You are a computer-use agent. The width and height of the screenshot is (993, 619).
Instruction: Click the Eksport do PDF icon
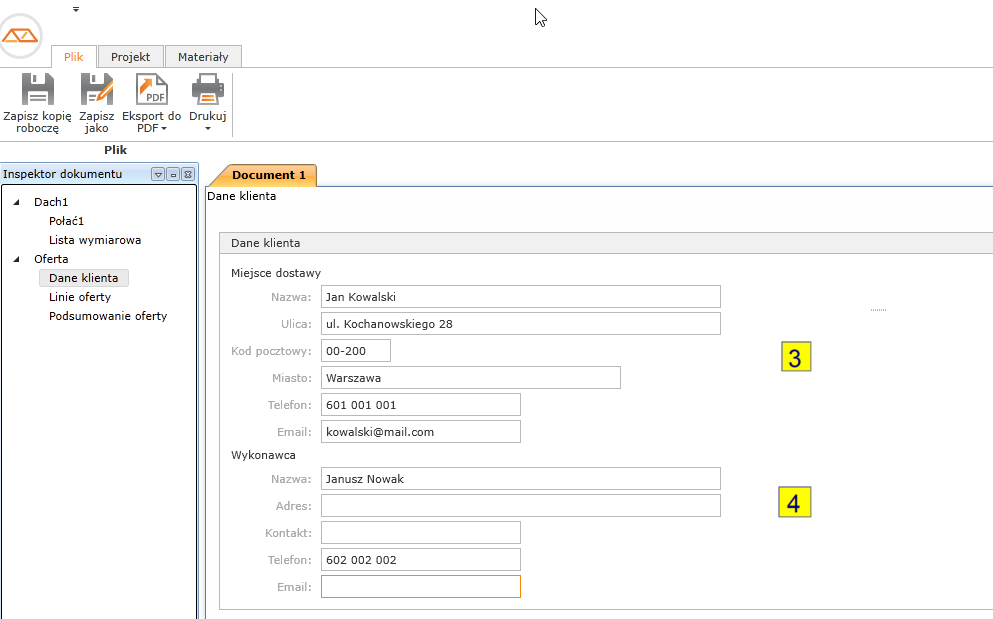pyautogui.click(x=152, y=90)
